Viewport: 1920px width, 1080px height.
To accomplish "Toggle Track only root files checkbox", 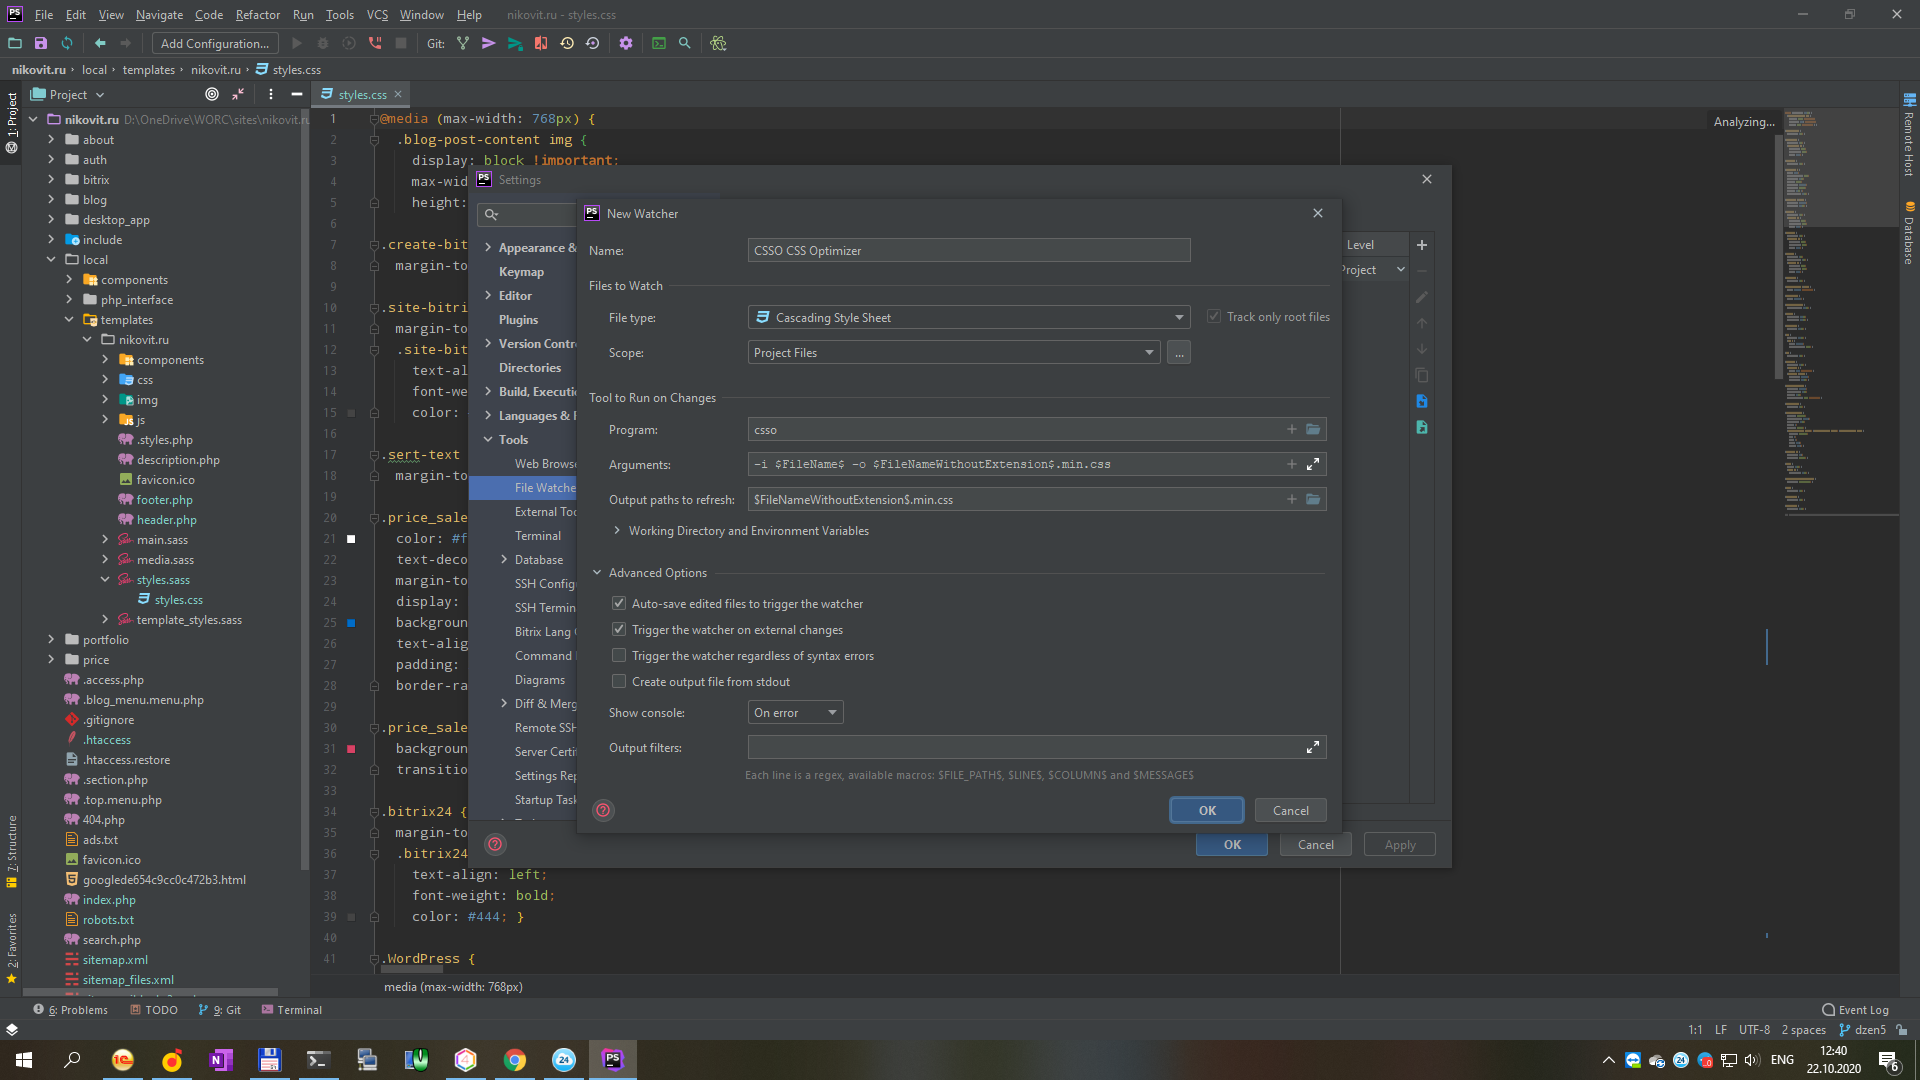I will [x=1214, y=316].
